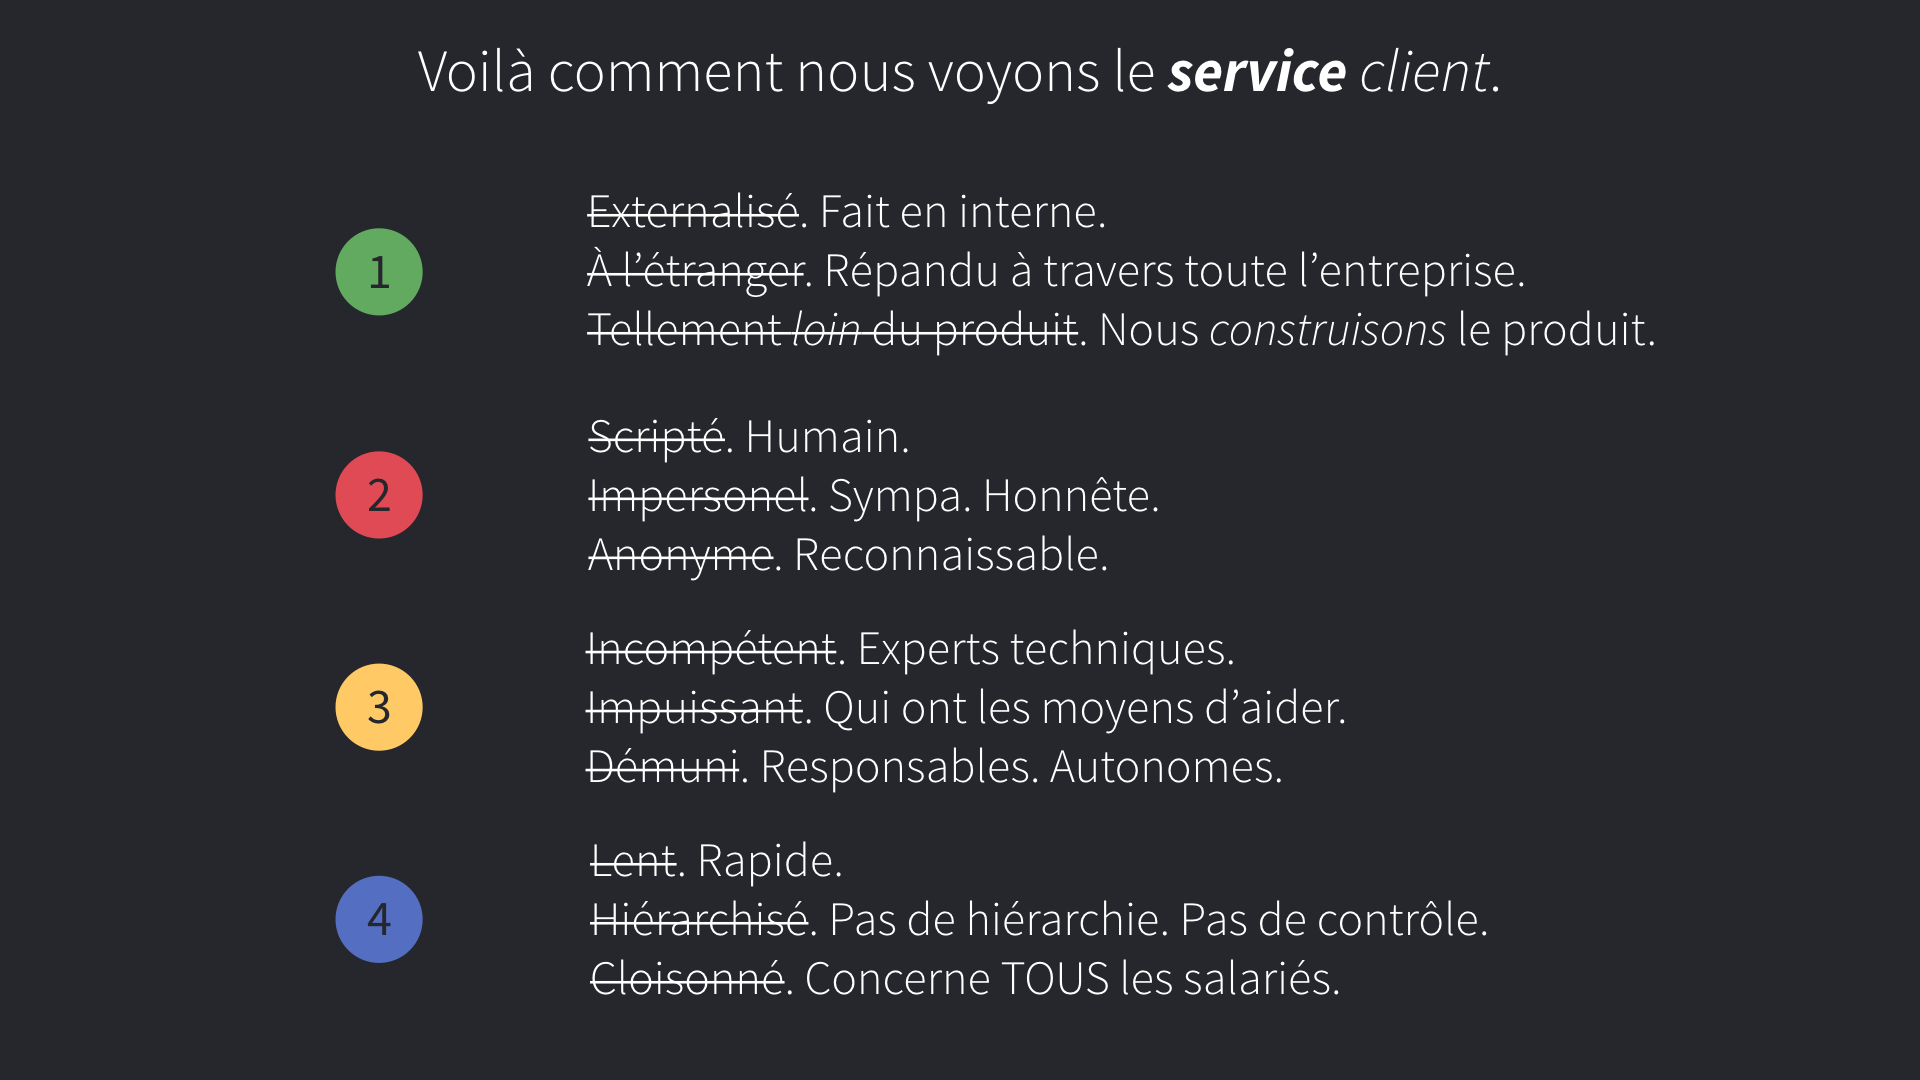
Task: Click the italic word "construisons"
Action: click(1327, 330)
